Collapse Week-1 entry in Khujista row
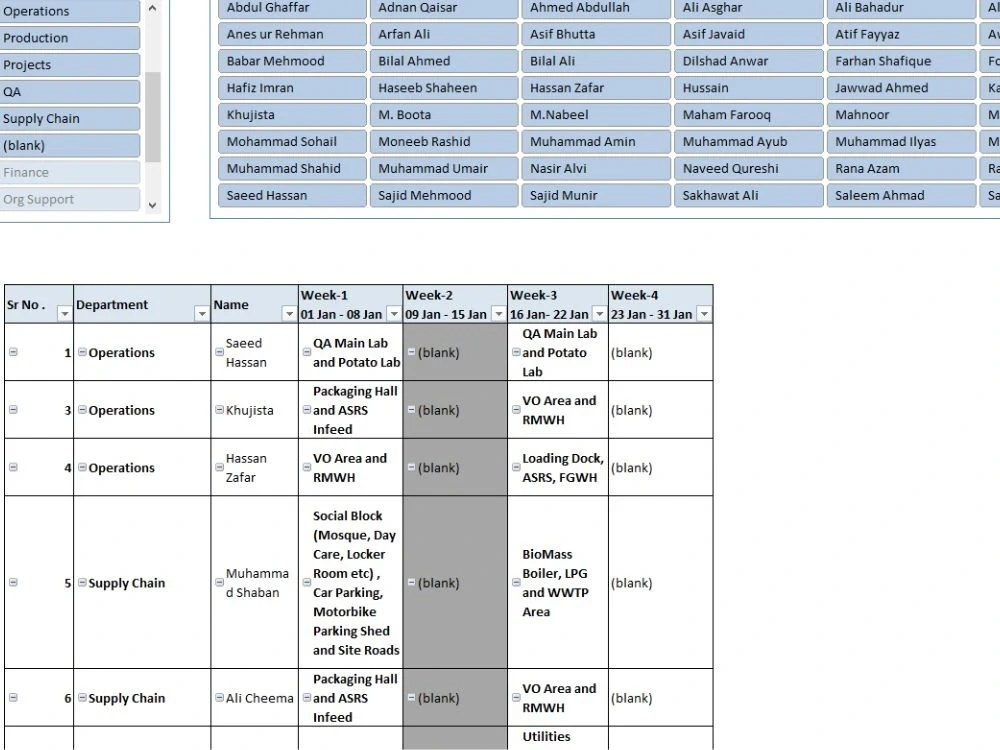 click(307, 409)
